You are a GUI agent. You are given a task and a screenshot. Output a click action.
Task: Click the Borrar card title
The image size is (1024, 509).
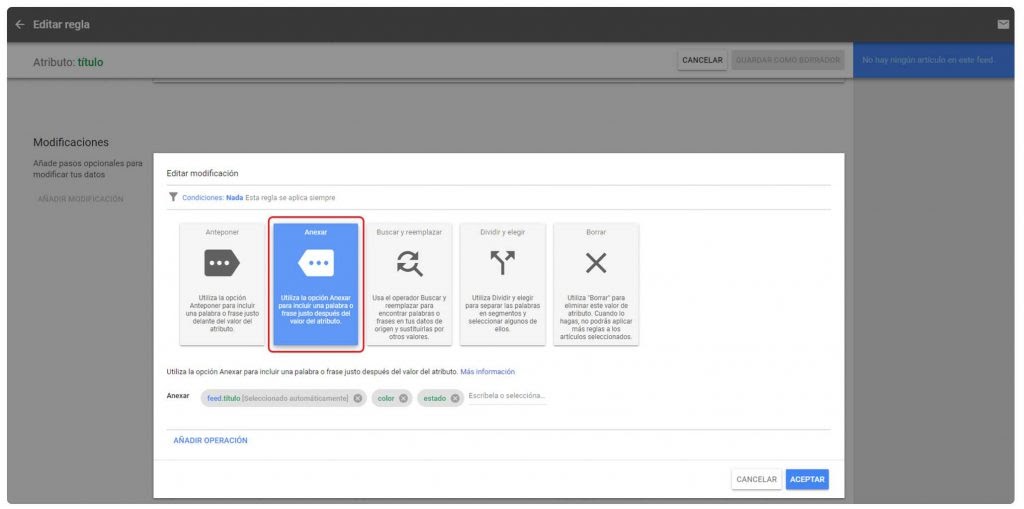click(596, 232)
